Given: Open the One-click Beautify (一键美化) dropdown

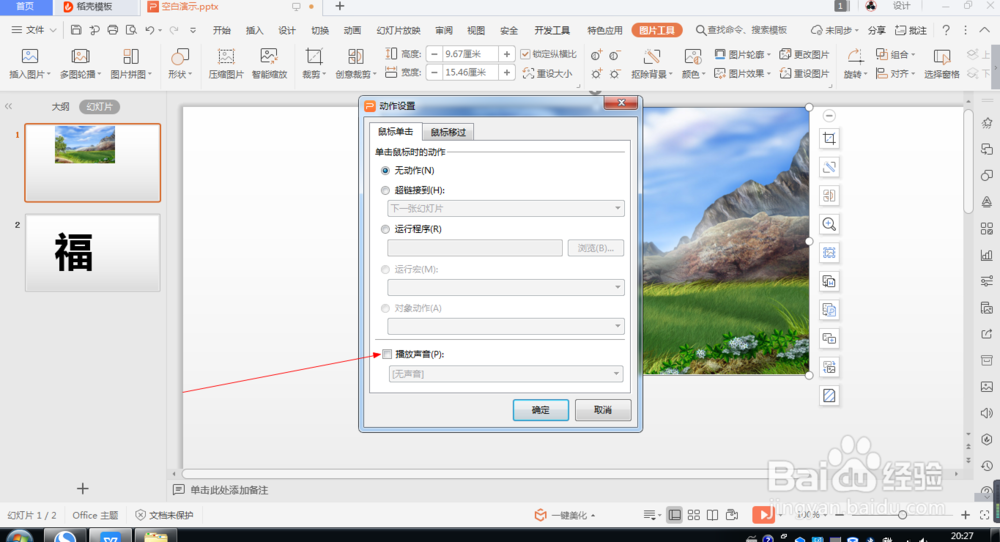Looking at the screenshot, I should click(565, 515).
